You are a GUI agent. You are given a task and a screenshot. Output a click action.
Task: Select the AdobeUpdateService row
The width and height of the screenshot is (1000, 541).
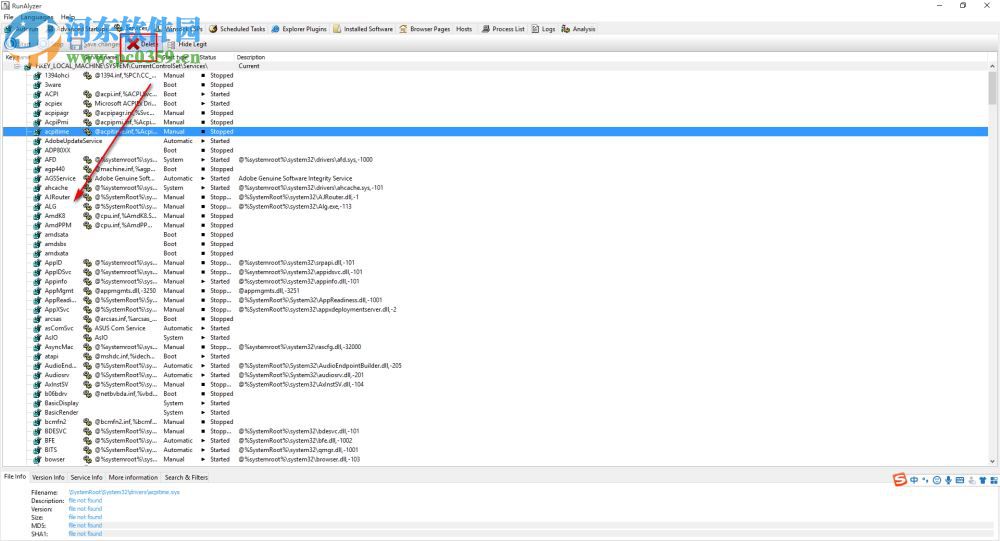pyautogui.click(x=496, y=141)
